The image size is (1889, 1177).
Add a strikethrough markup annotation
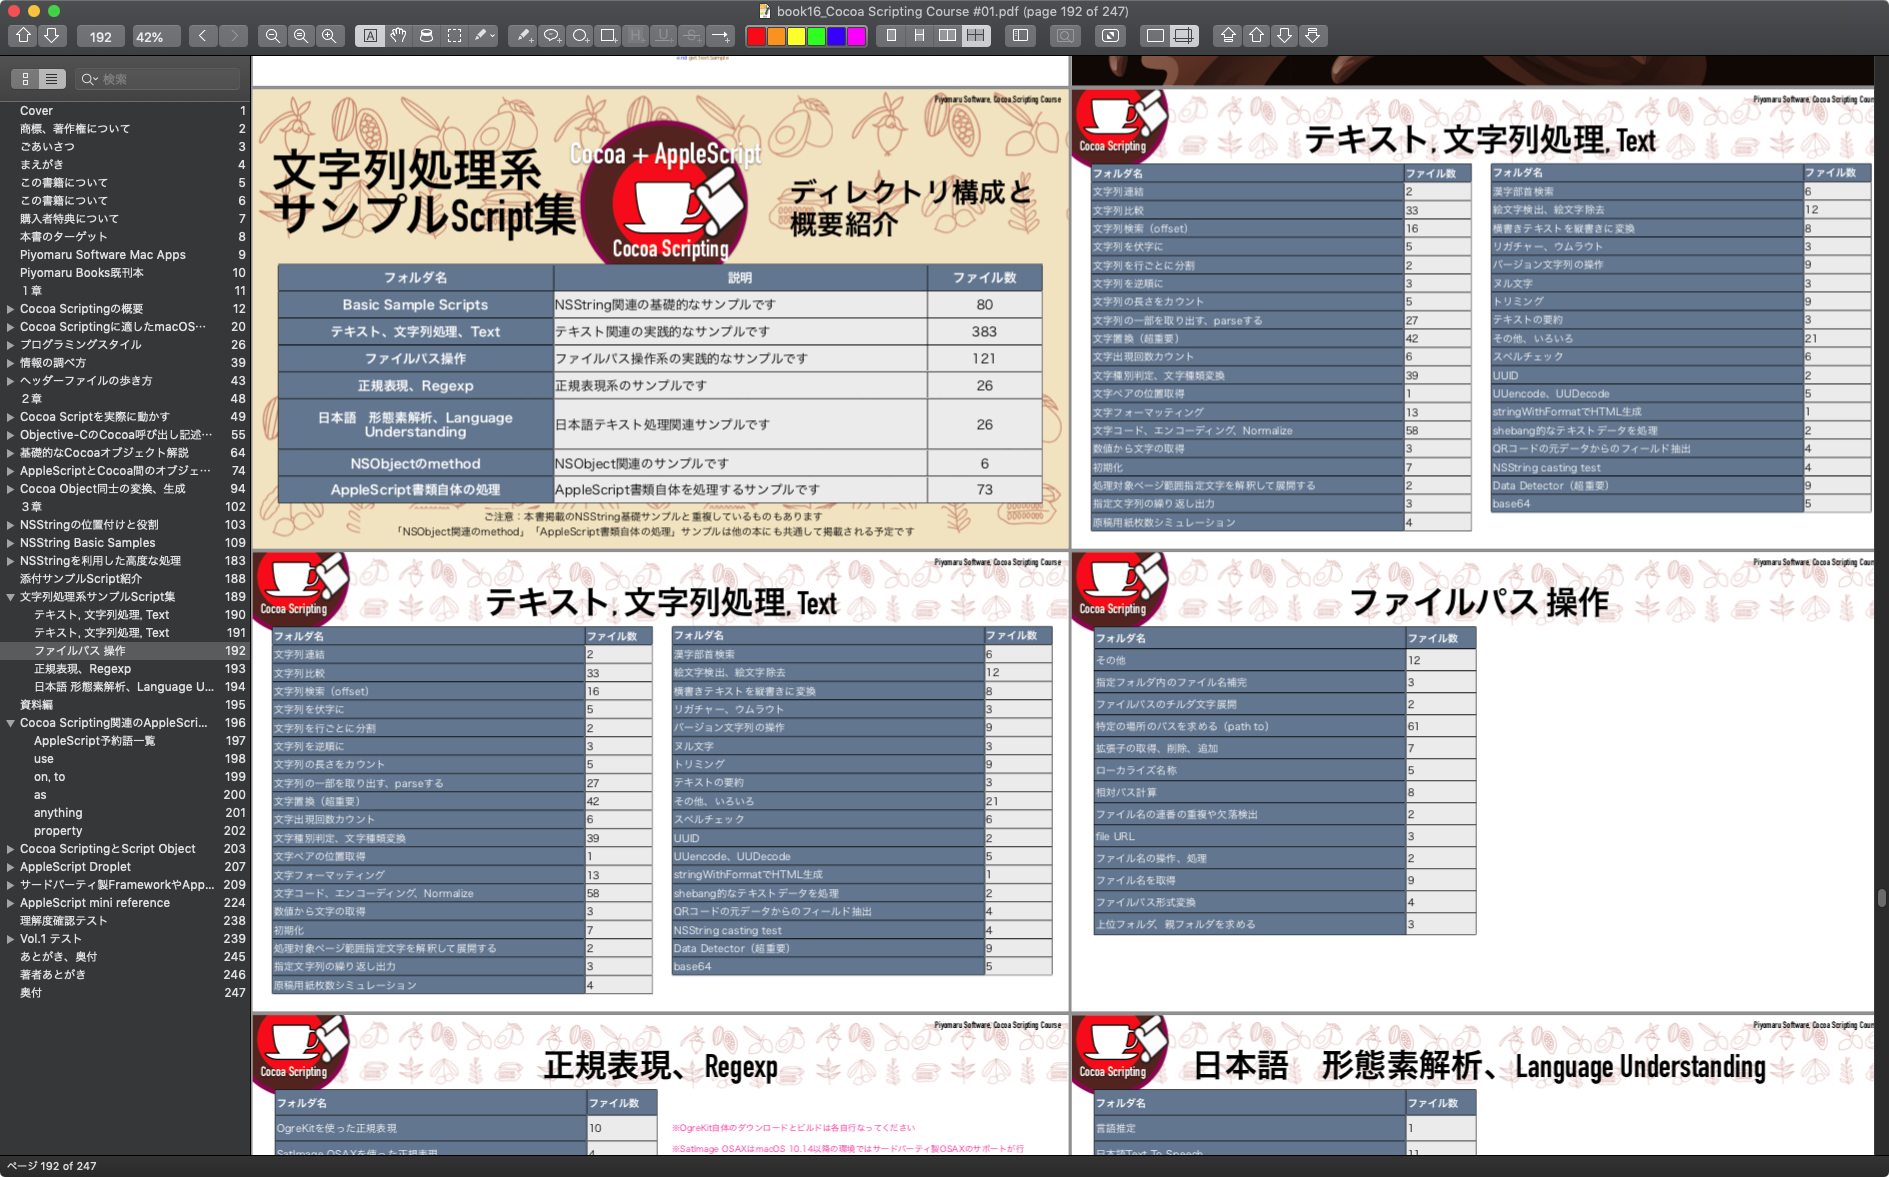[x=691, y=36]
